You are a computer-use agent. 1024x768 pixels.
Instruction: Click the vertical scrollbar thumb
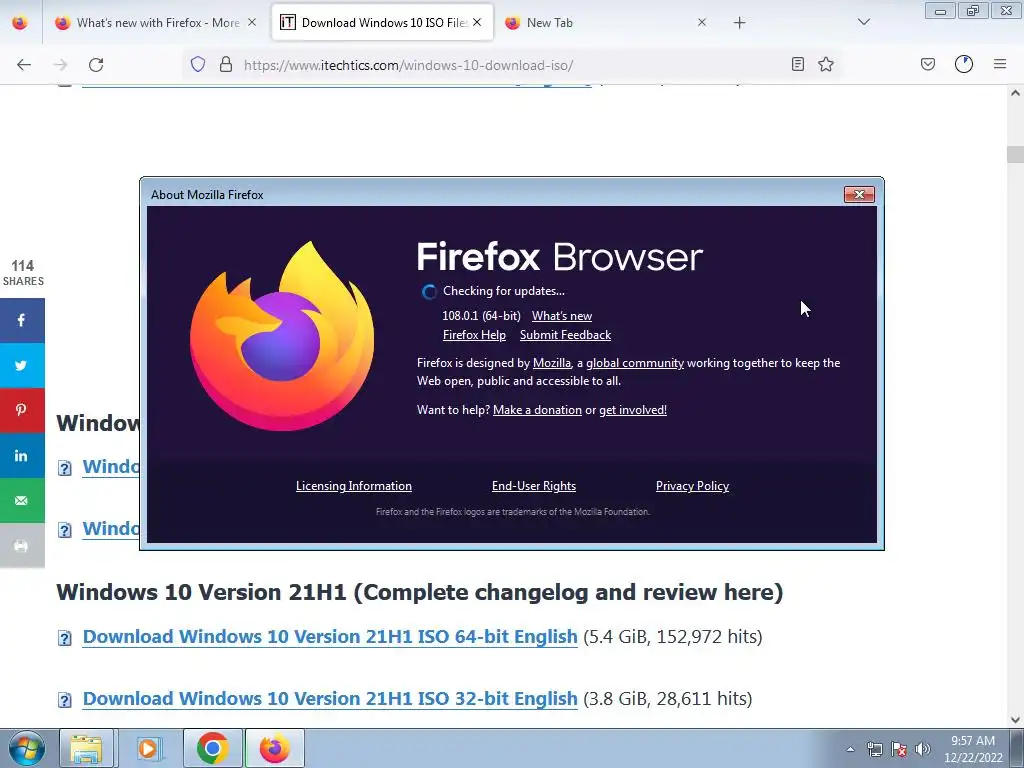coord(1015,154)
